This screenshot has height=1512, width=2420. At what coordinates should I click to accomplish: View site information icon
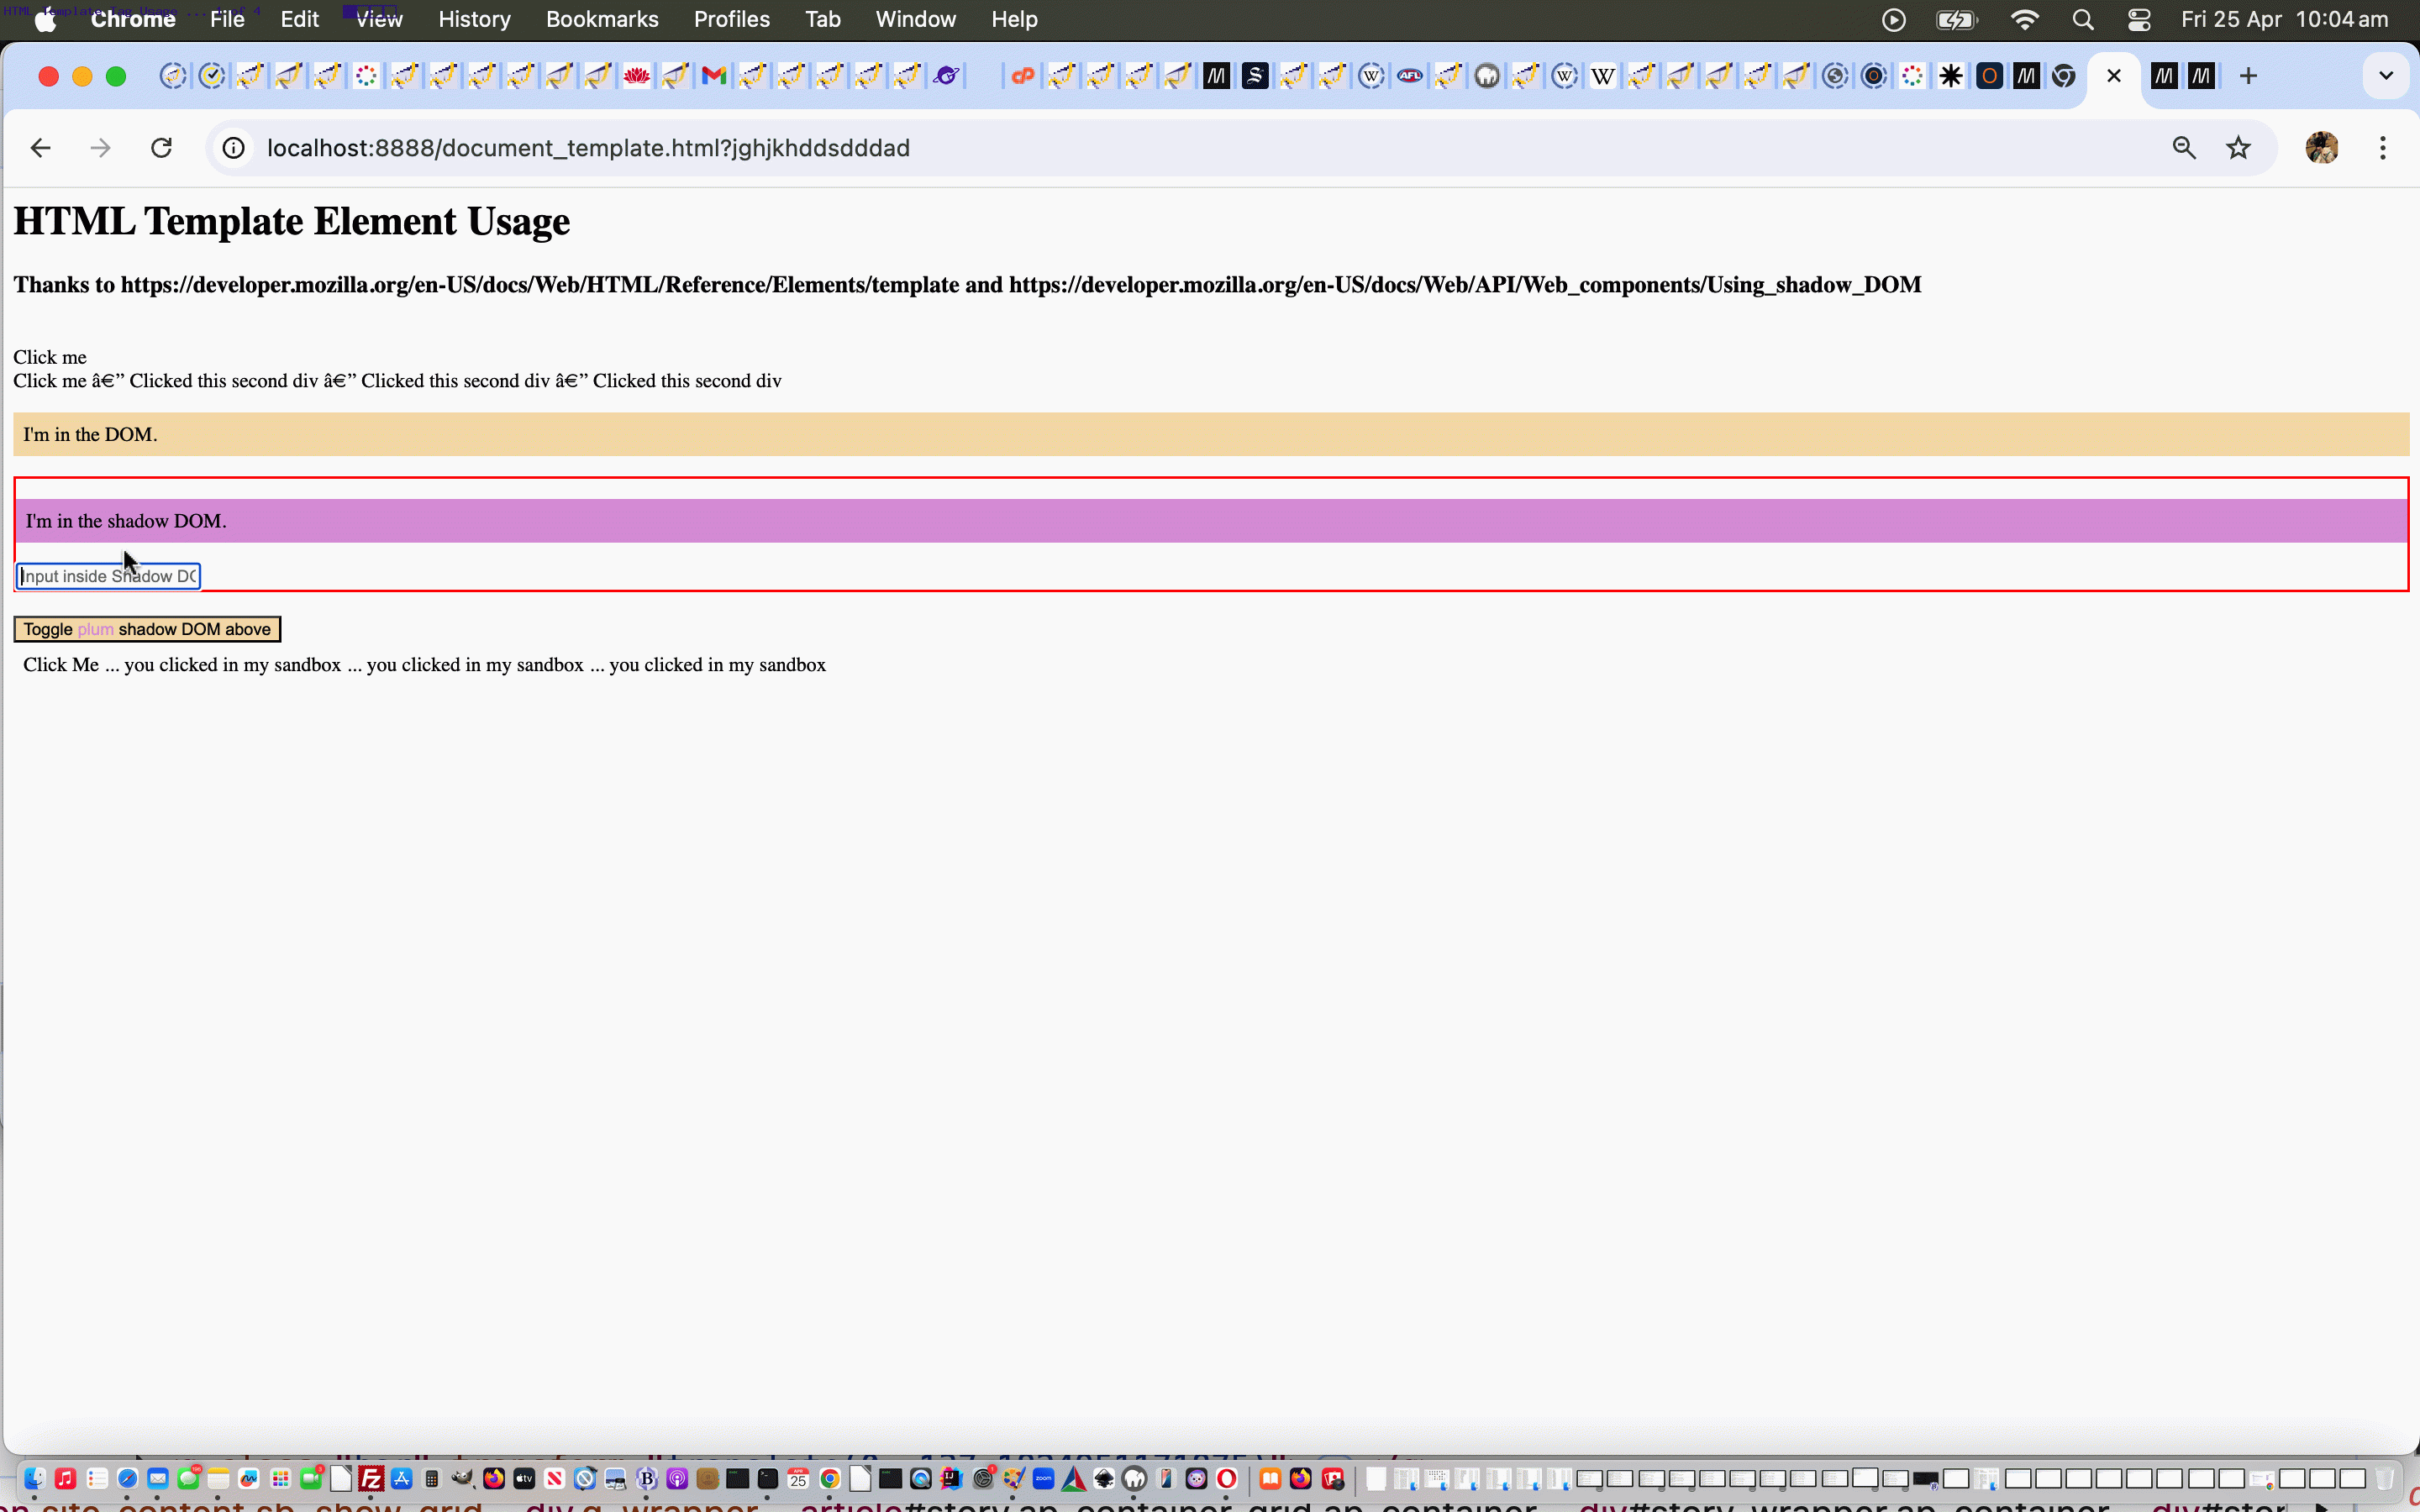point(233,148)
